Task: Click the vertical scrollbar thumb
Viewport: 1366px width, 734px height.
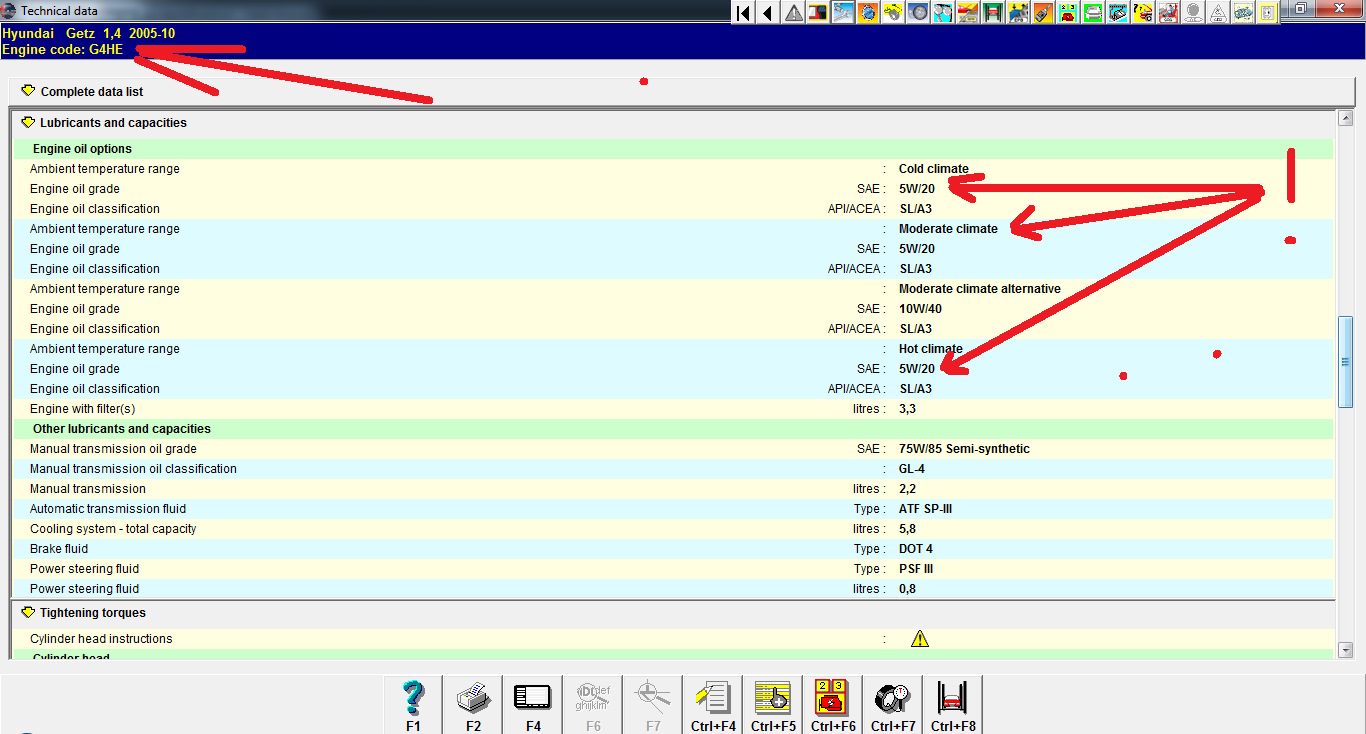Action: pyautogui.click(x=1345, y=362)
